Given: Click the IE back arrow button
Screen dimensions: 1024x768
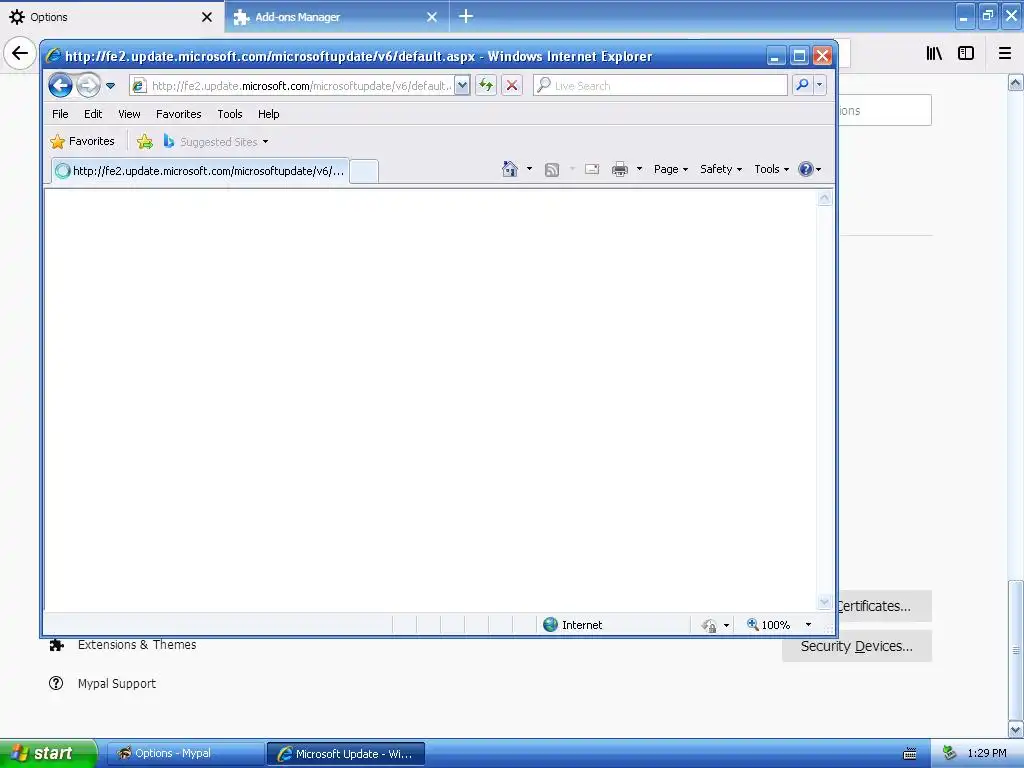Looking at the screenshot, I should pos(60,86).
